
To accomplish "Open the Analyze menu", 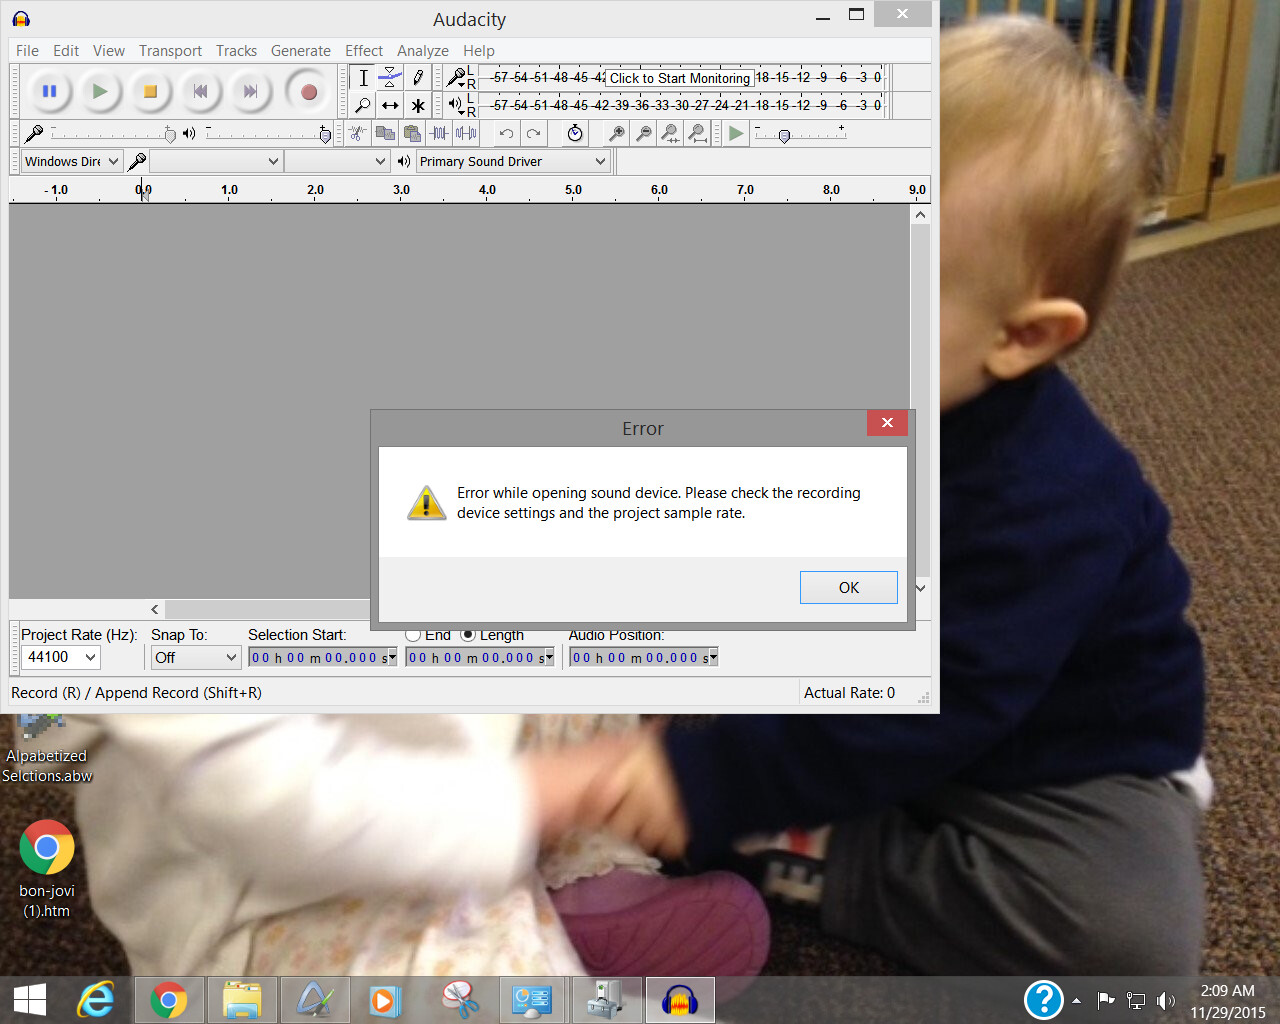I will 423,51.
